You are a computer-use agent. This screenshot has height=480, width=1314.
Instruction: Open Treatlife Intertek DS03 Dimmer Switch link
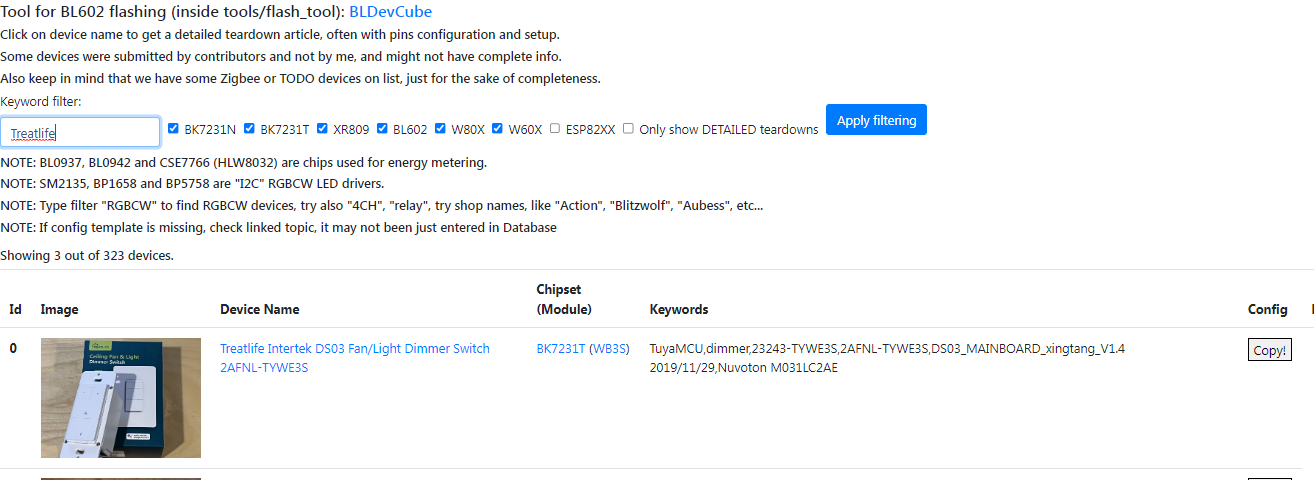tap(355, 358)
